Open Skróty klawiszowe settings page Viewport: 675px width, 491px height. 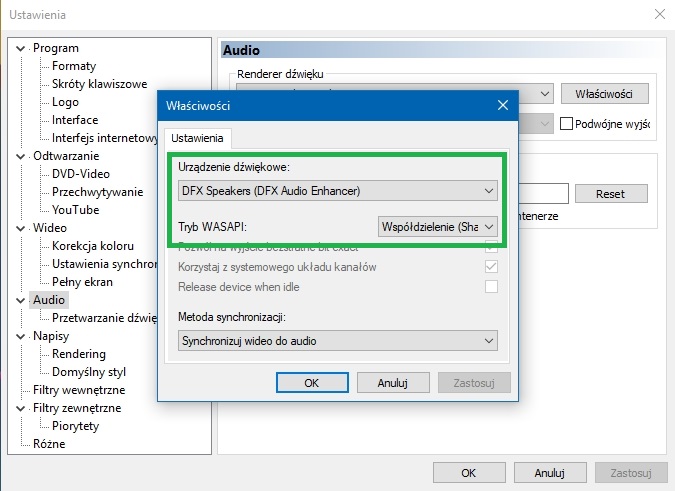tap(99, 84)
